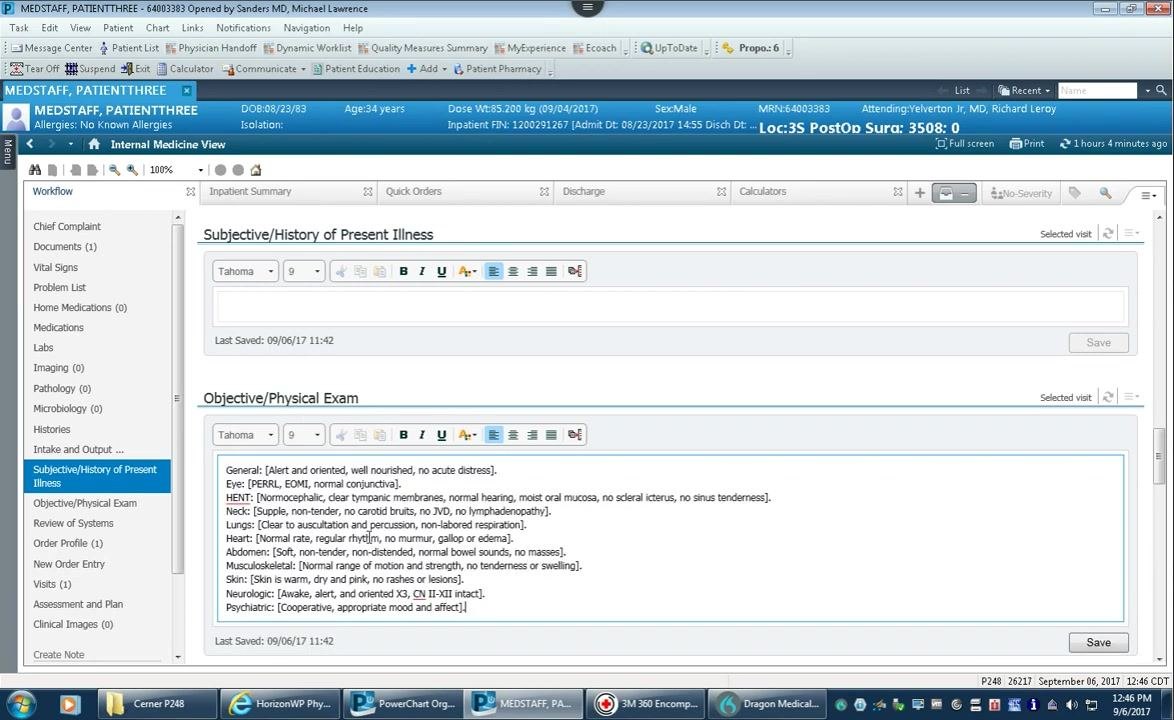The width and height of the screenshot is (1174, 720).
Task: Open the Add toolbar dropdown
Action: (444, 69)
